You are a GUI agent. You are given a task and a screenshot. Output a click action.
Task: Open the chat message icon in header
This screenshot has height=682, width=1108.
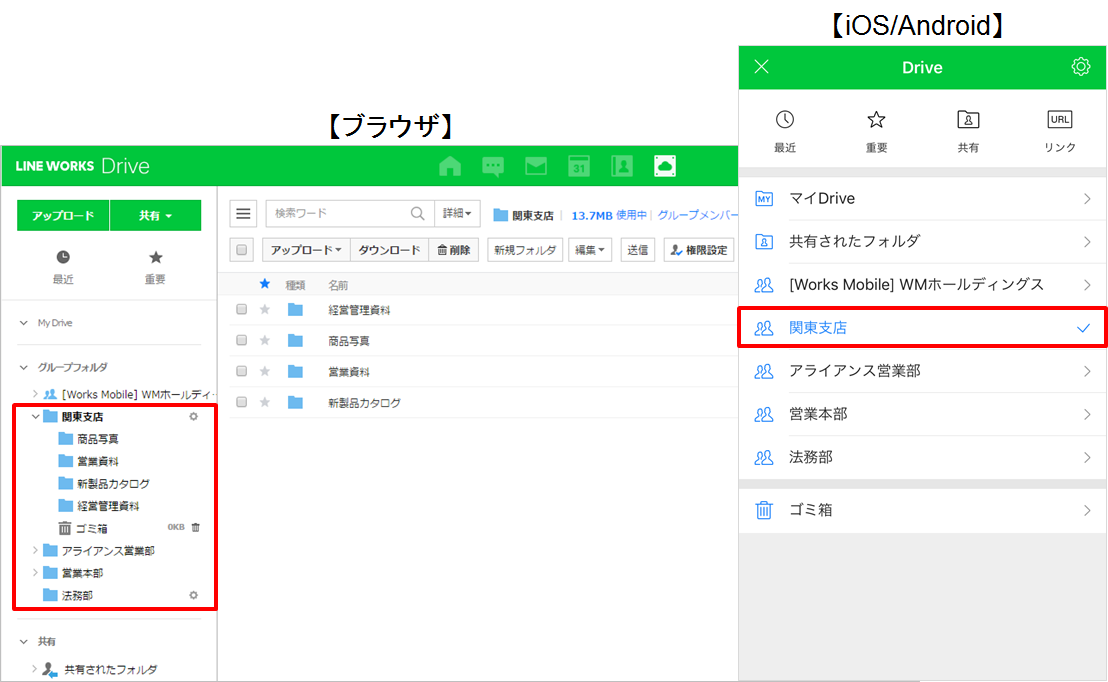(x=493, y=166)
